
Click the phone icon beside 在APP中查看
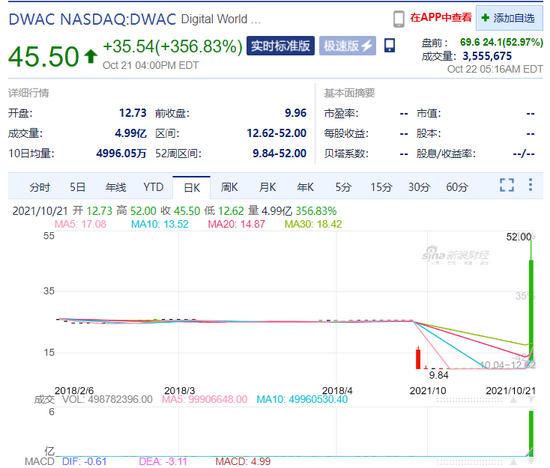coord(398,19)
